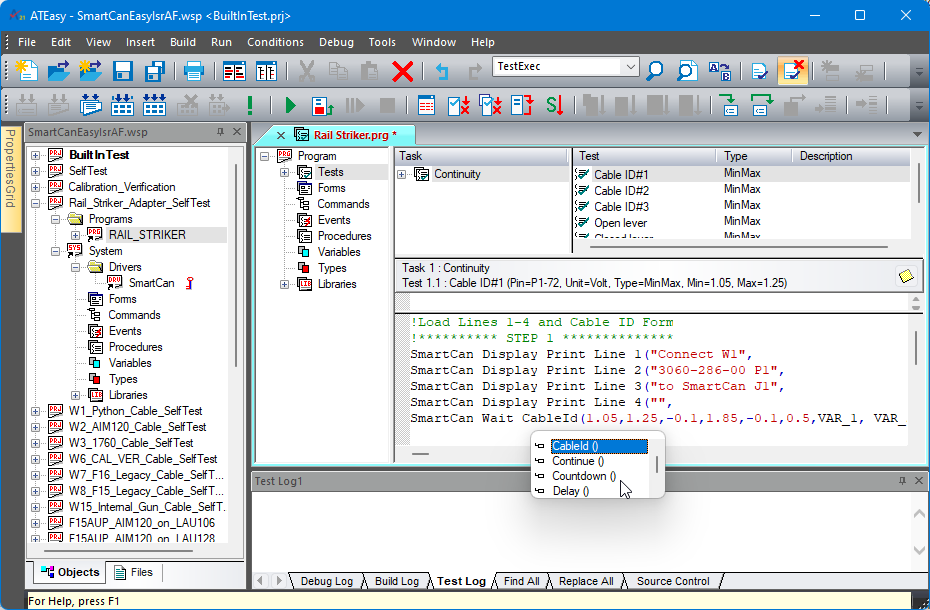
Task: Click the yellow sticky note icon
Action: click(x=906, y=276)
